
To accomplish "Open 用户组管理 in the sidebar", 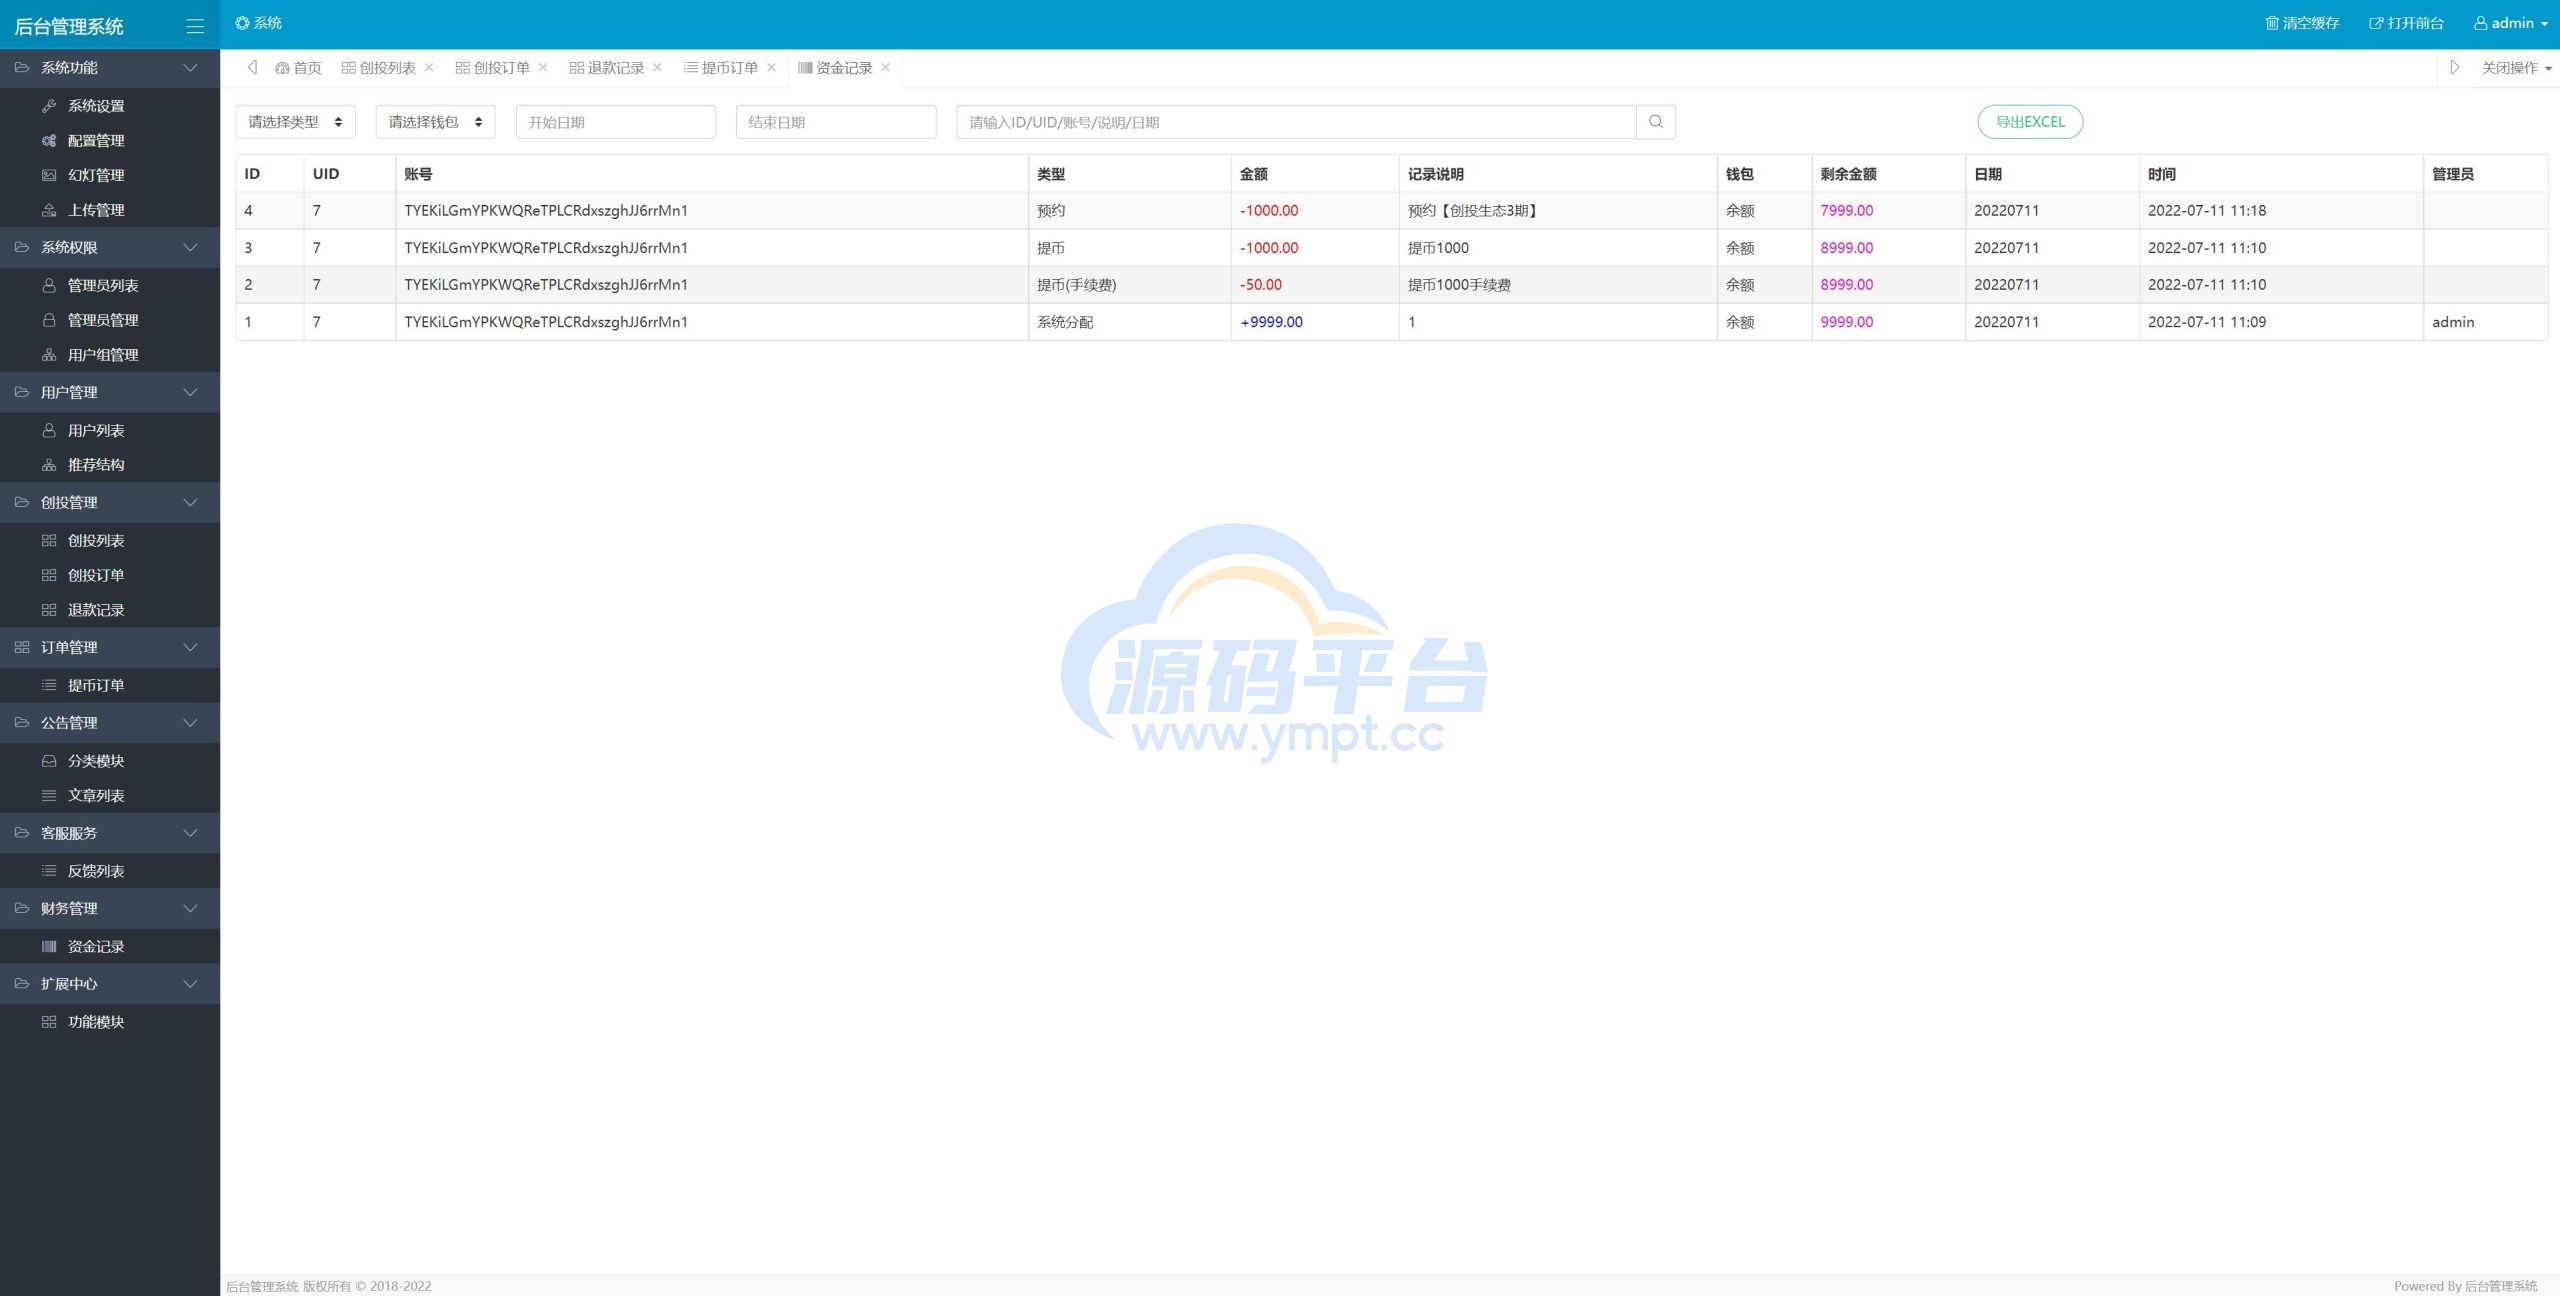I will (110, 355).
